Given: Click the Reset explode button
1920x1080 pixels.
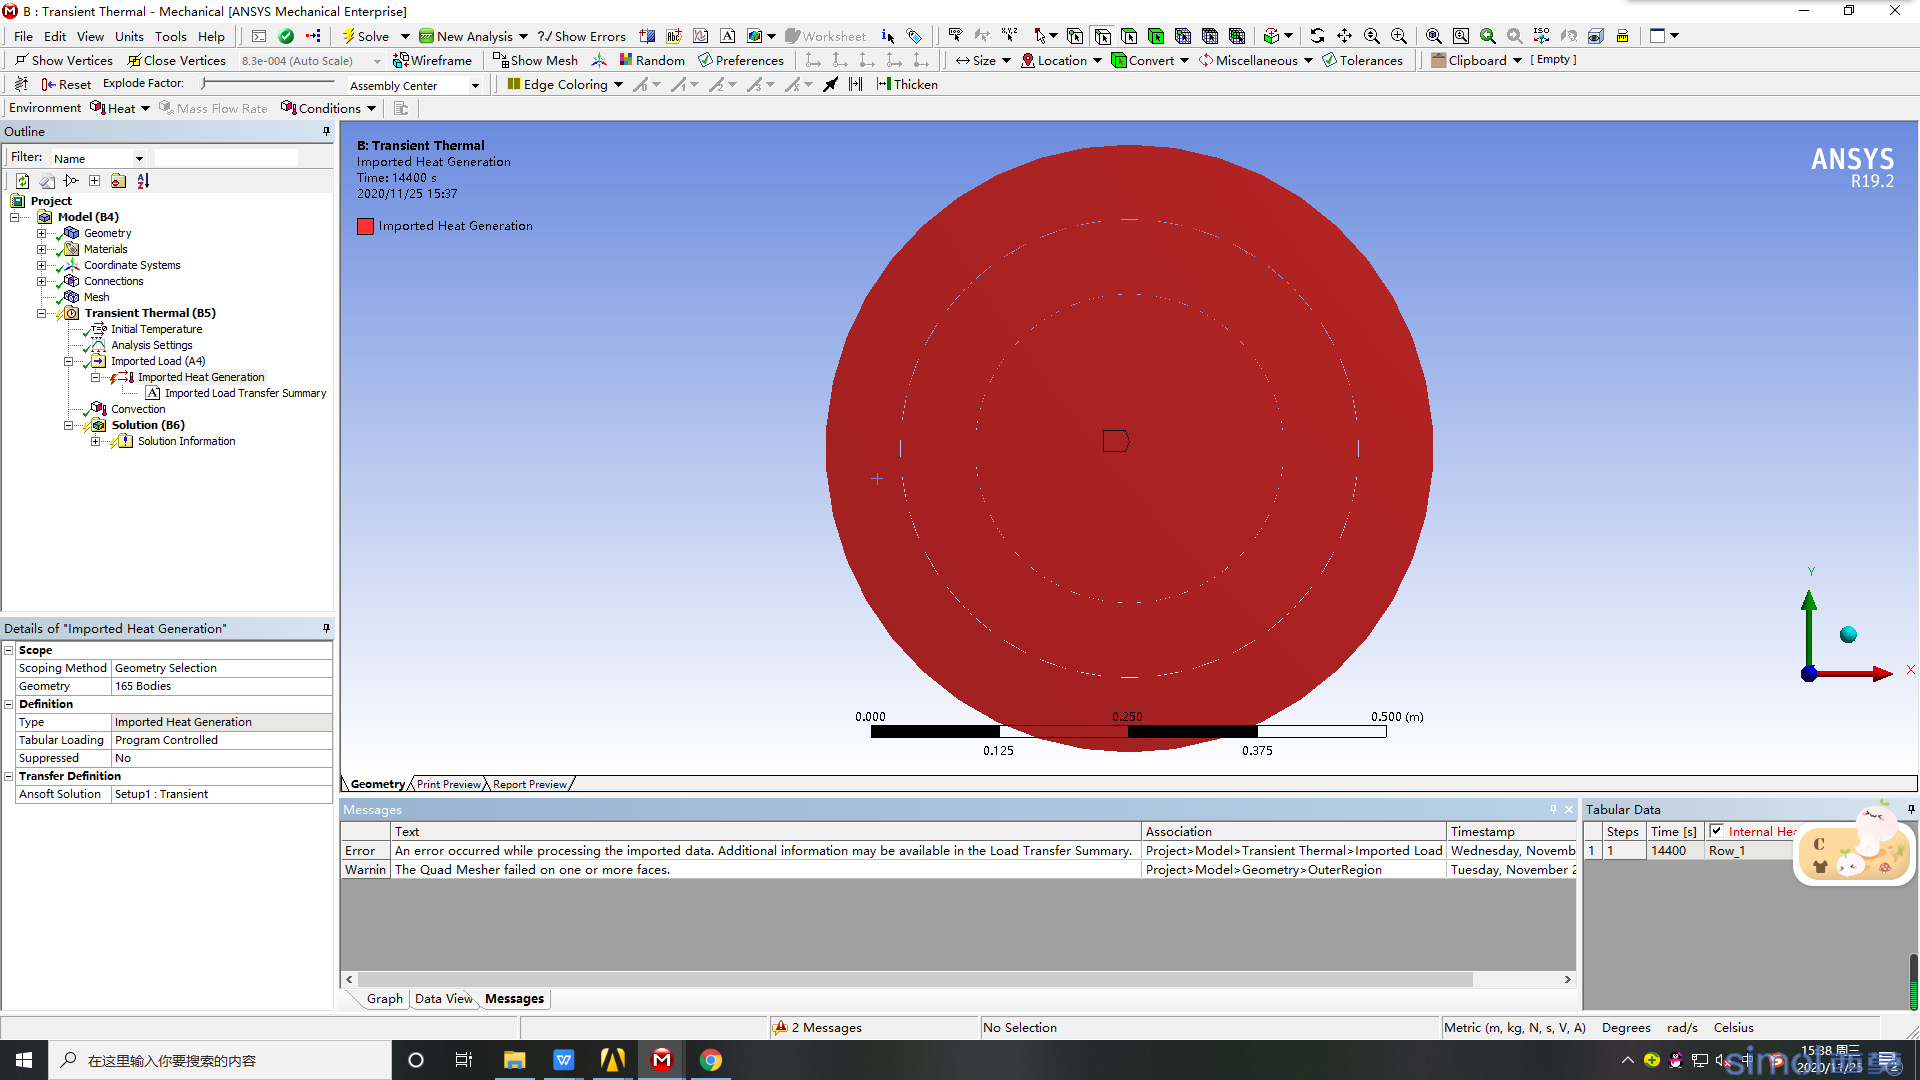Looking at the screenshot, I should [66, 84].
